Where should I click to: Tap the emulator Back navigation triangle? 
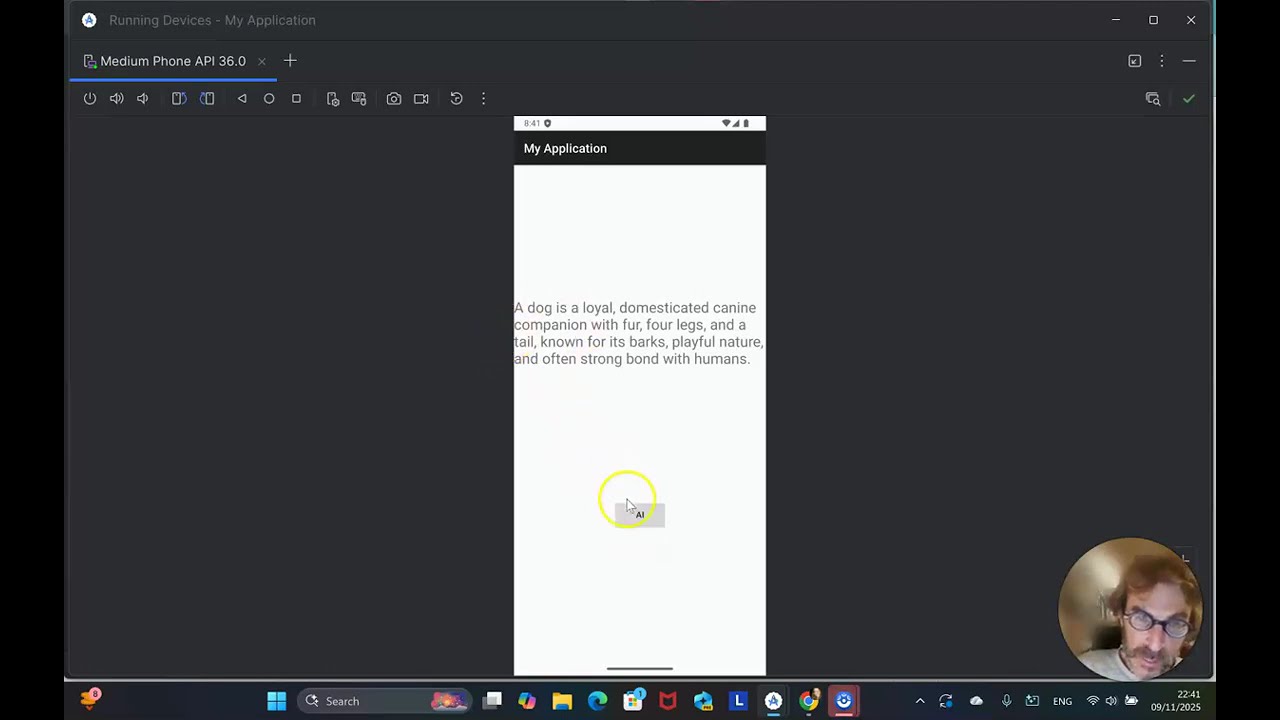tap(242, 99)
